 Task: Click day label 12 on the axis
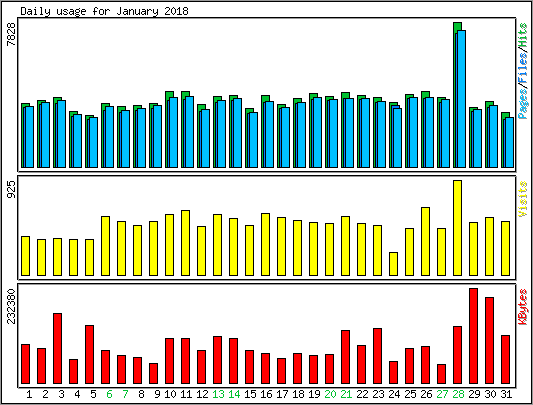click(x=202, y=394)
